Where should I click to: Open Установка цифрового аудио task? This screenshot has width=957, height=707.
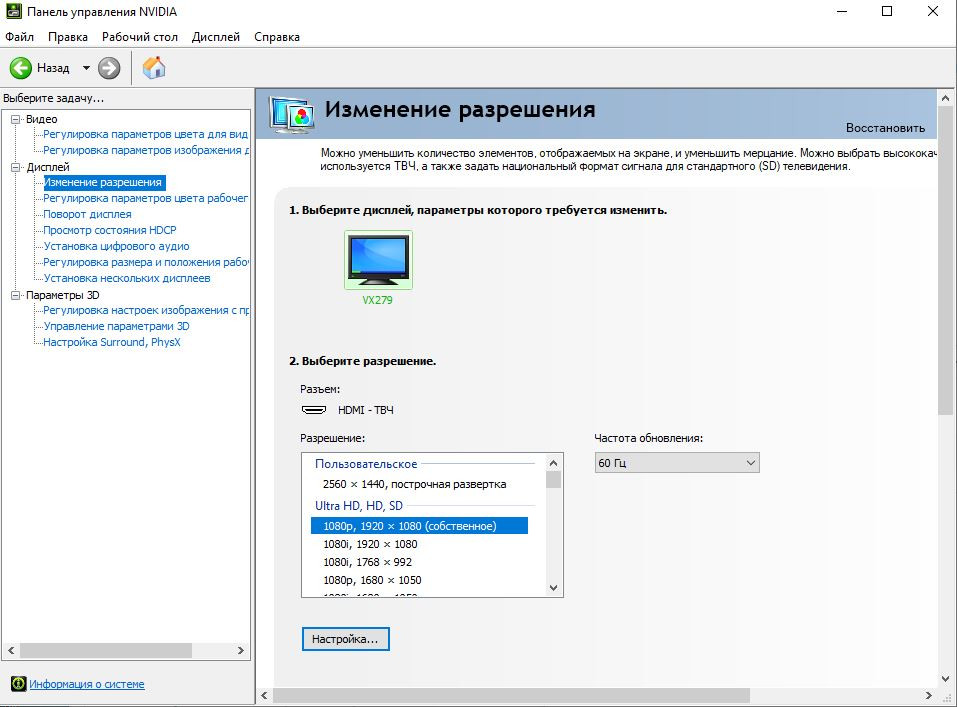[x=116, y=246]
